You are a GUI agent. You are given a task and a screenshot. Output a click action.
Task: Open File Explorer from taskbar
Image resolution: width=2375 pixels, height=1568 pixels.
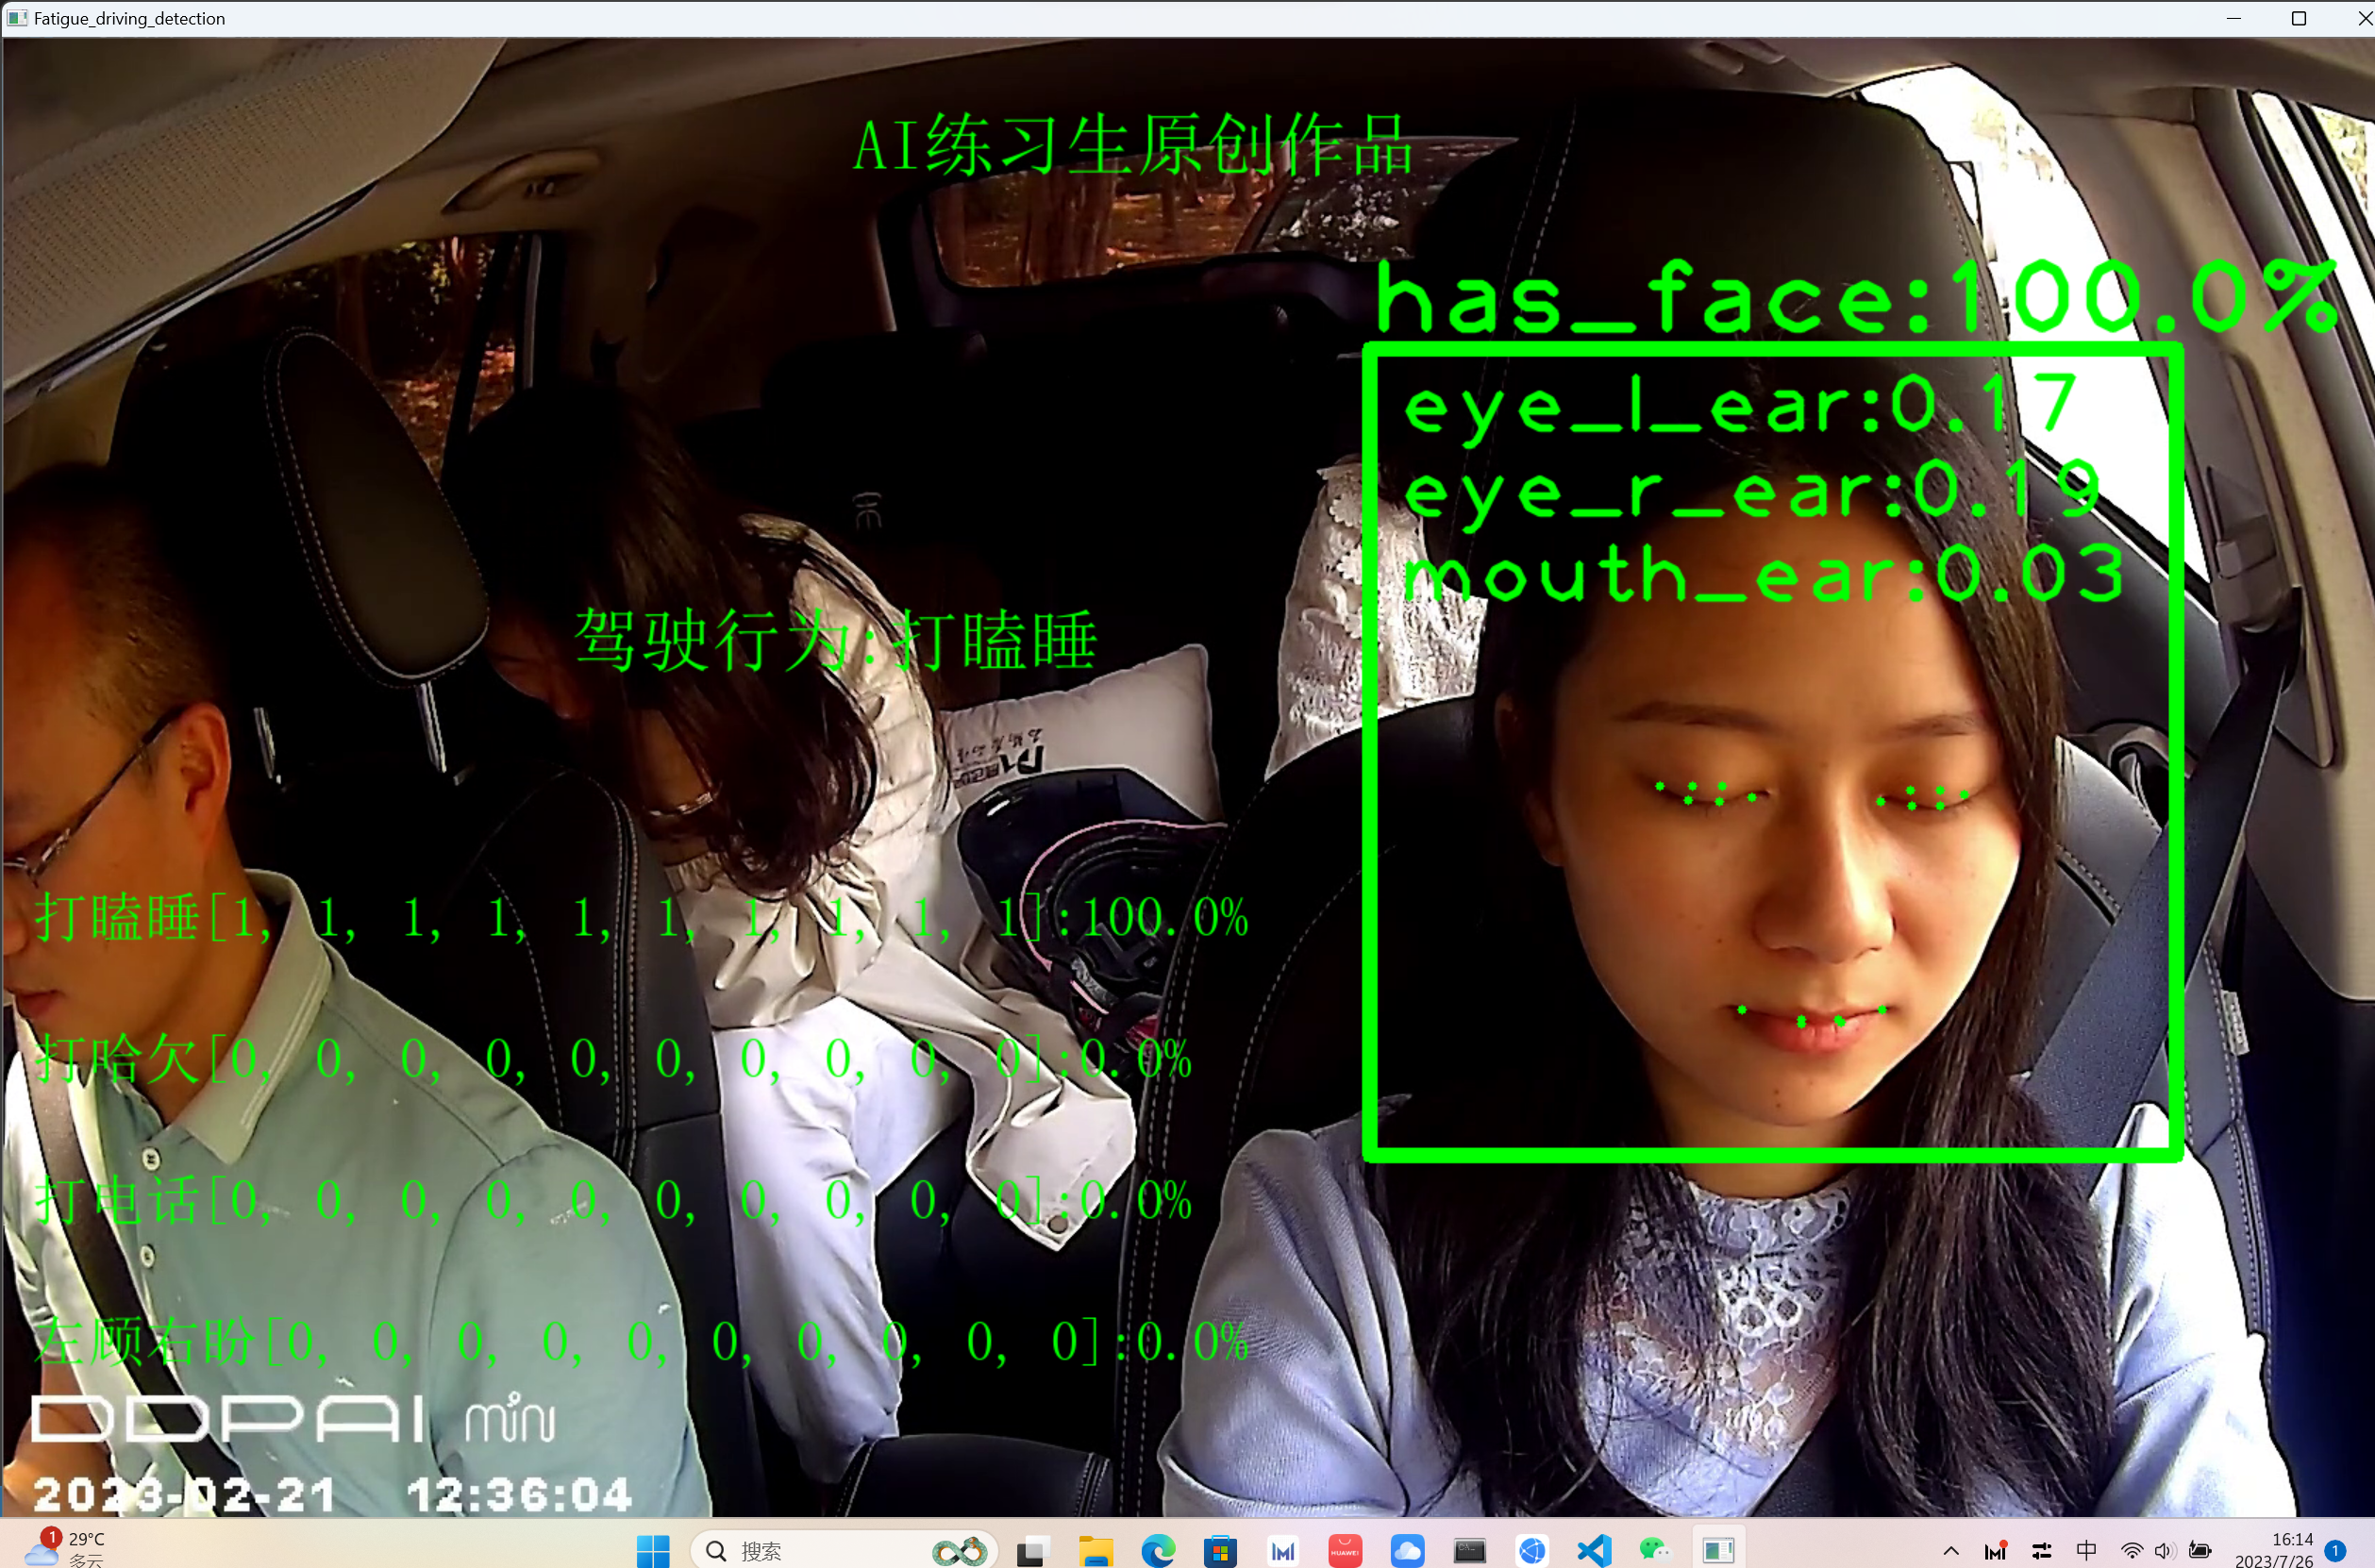point(1095,1551)
